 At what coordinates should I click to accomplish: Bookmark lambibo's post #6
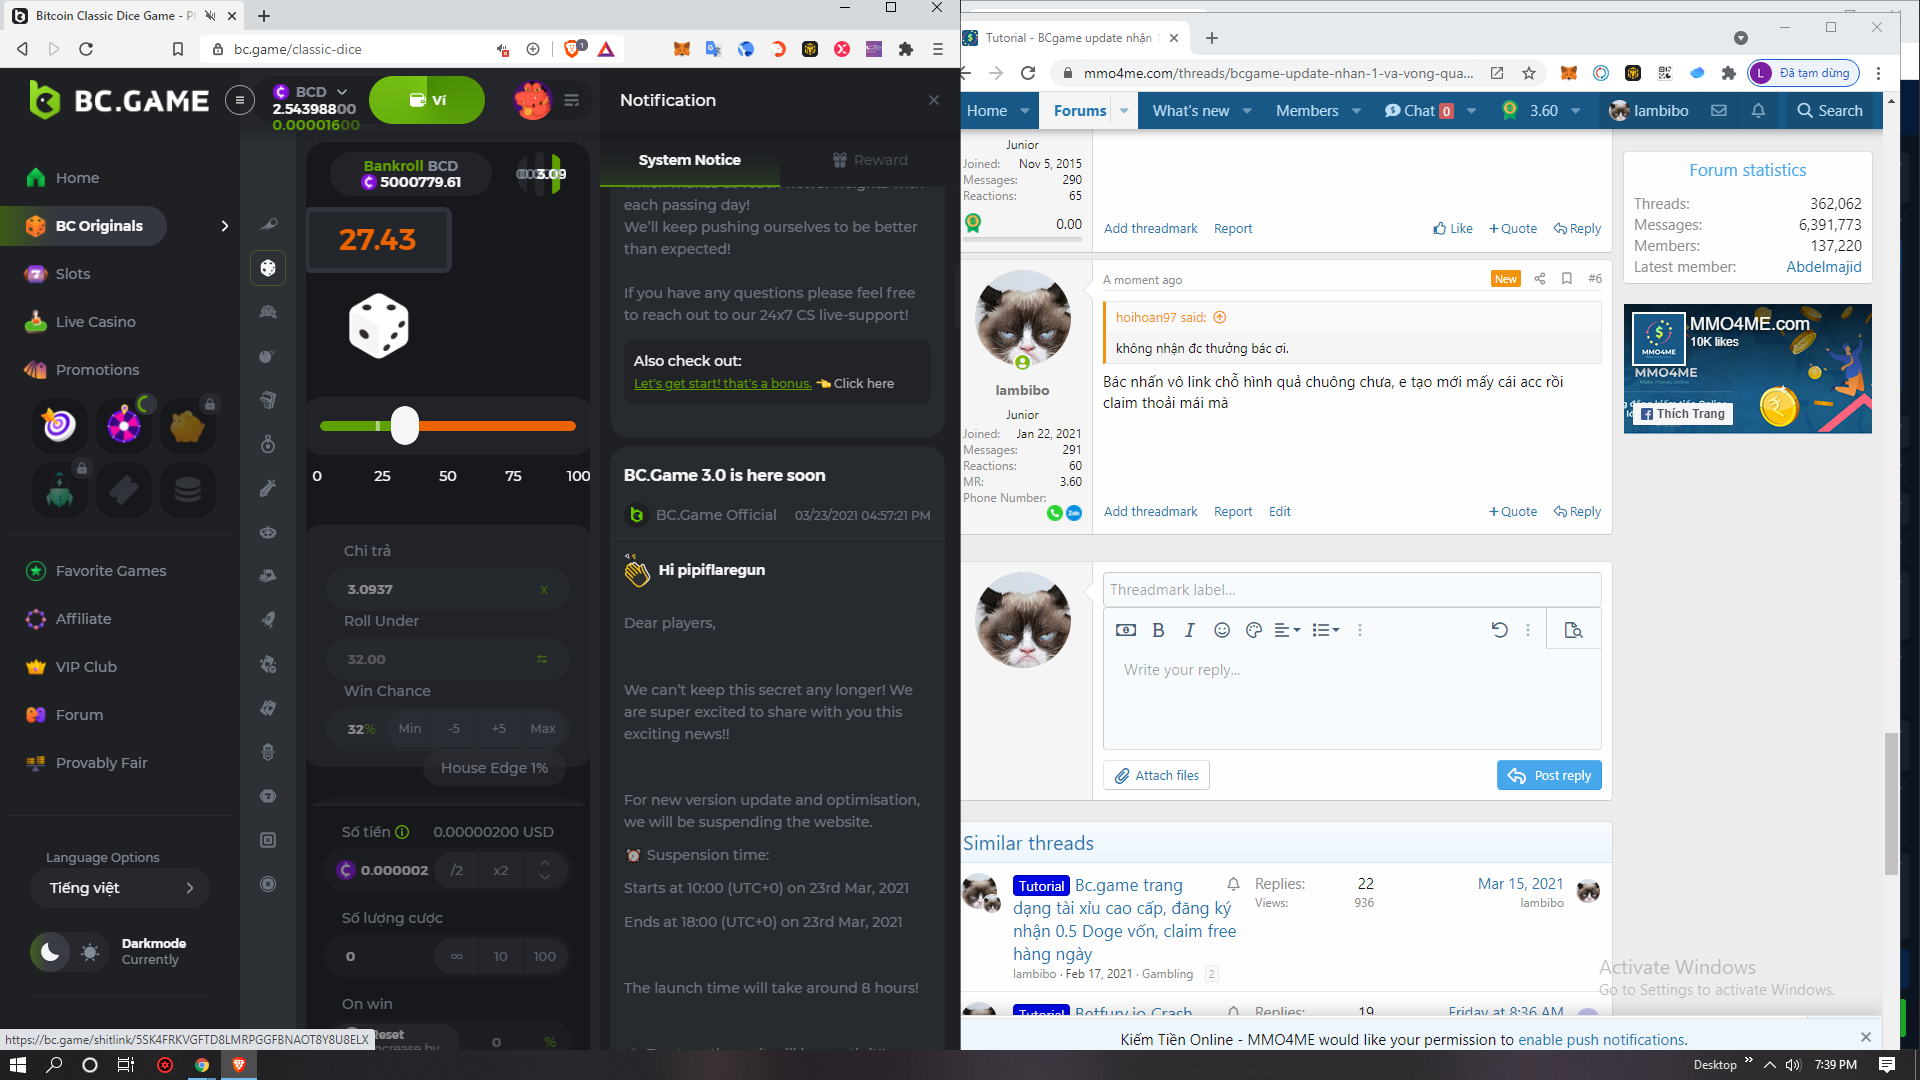coord(1567,279)
